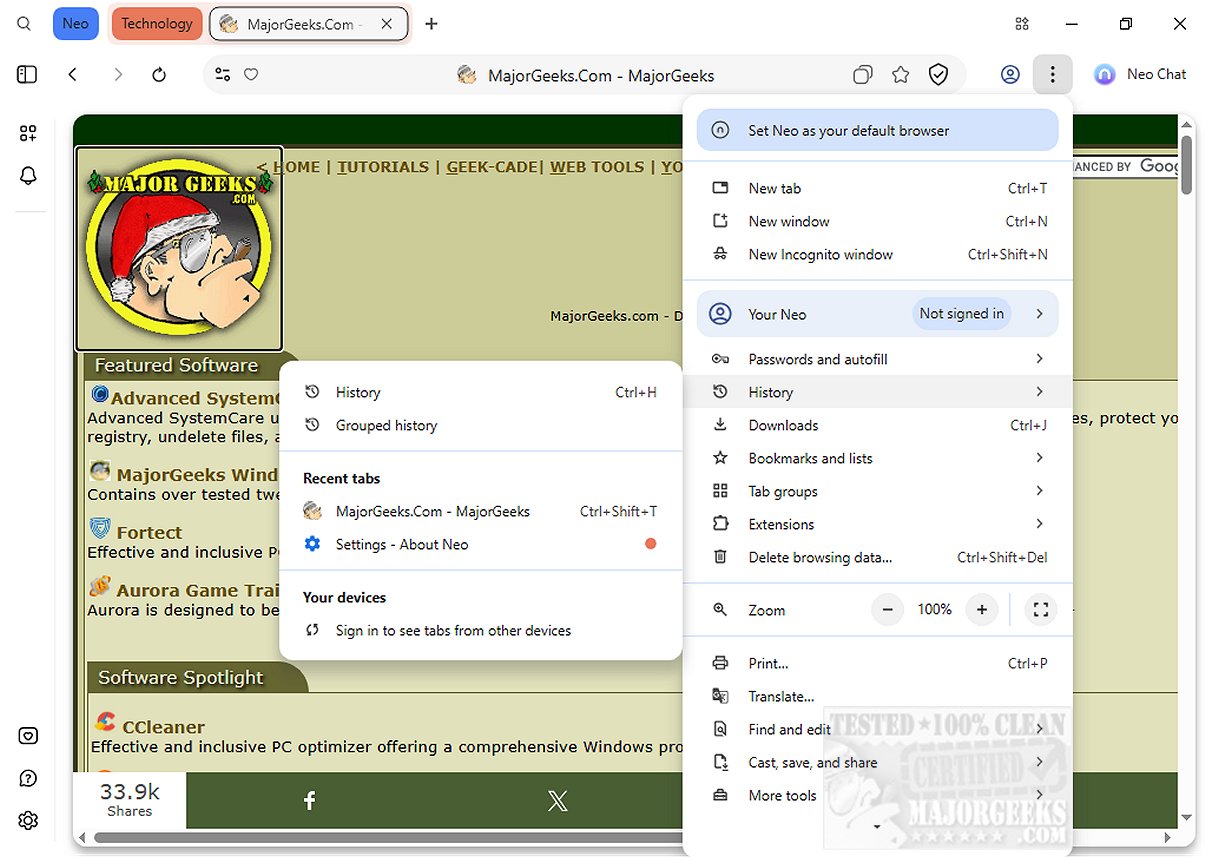Set Neo as your default browser
The height and width of the screenshot is (857, 1205).
click(x=877, y=130)
